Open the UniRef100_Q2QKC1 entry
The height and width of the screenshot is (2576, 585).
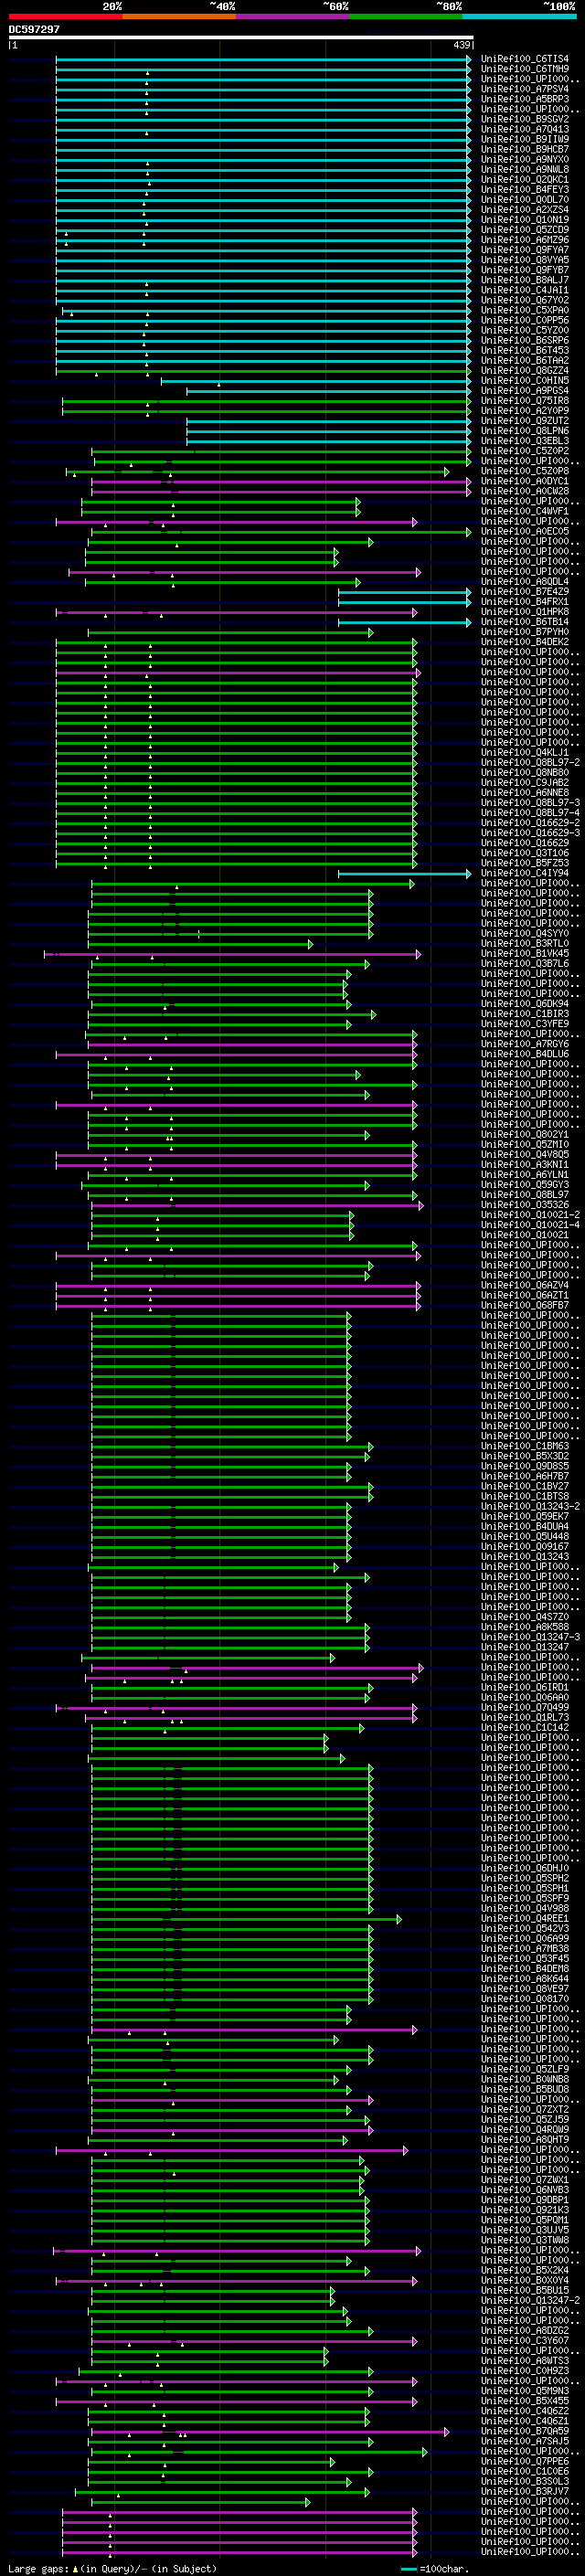tap(525, 179)
